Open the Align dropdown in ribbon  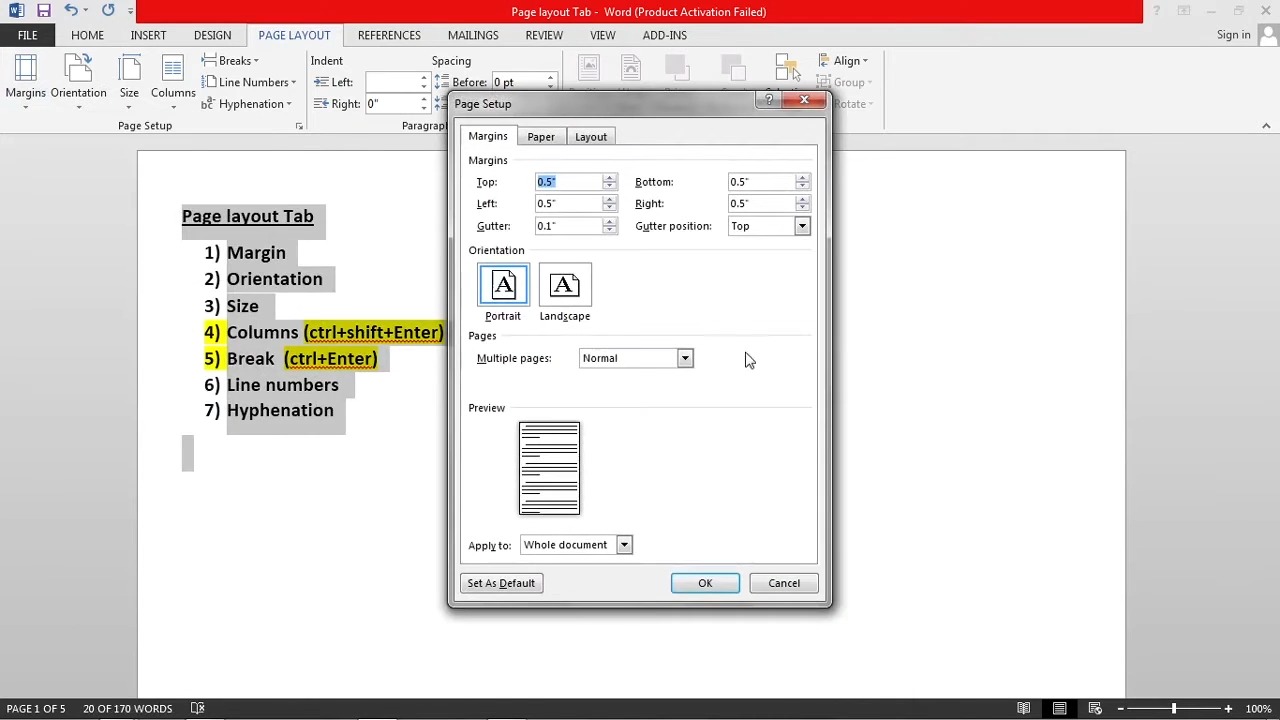843,61
